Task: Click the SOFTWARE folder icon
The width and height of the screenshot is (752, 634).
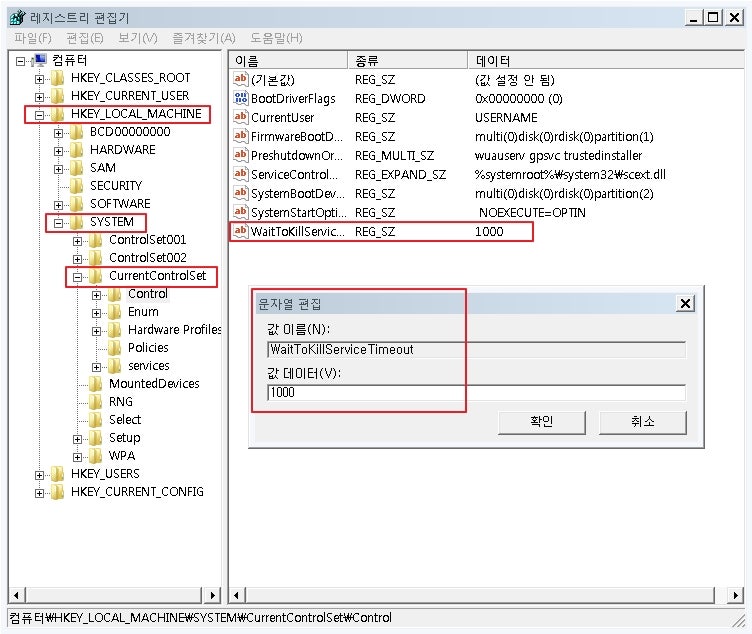Action: tap(77, 204)
